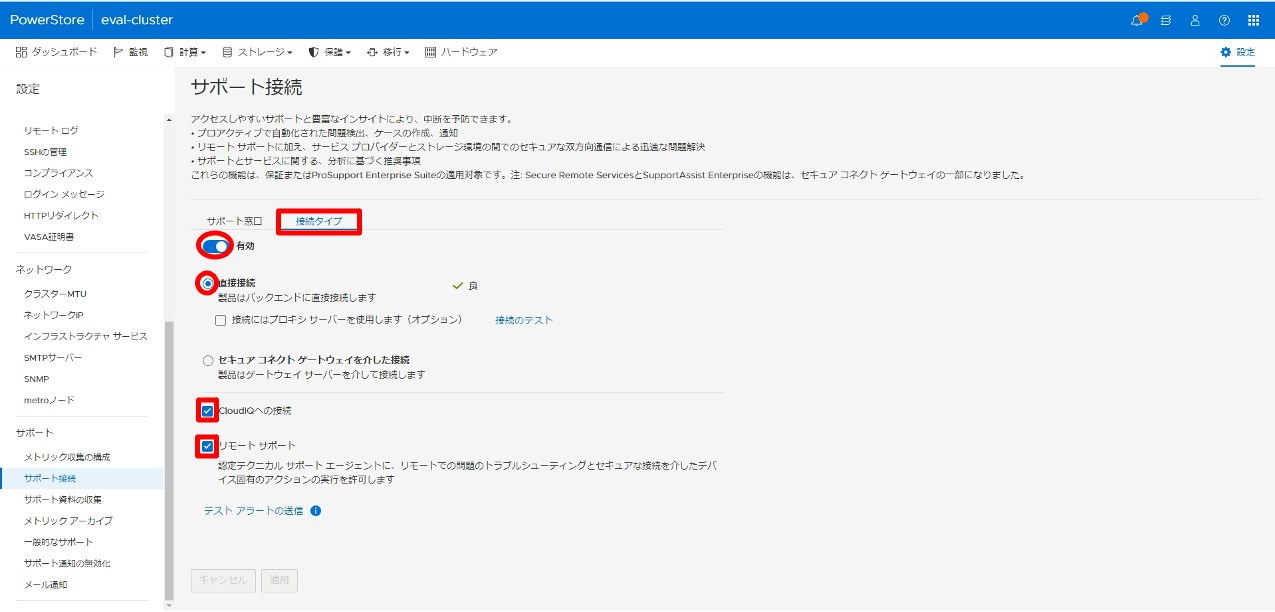Go to ダッシュボード from the top navigation
The image size is (1275, 612).
click(56, 52)
